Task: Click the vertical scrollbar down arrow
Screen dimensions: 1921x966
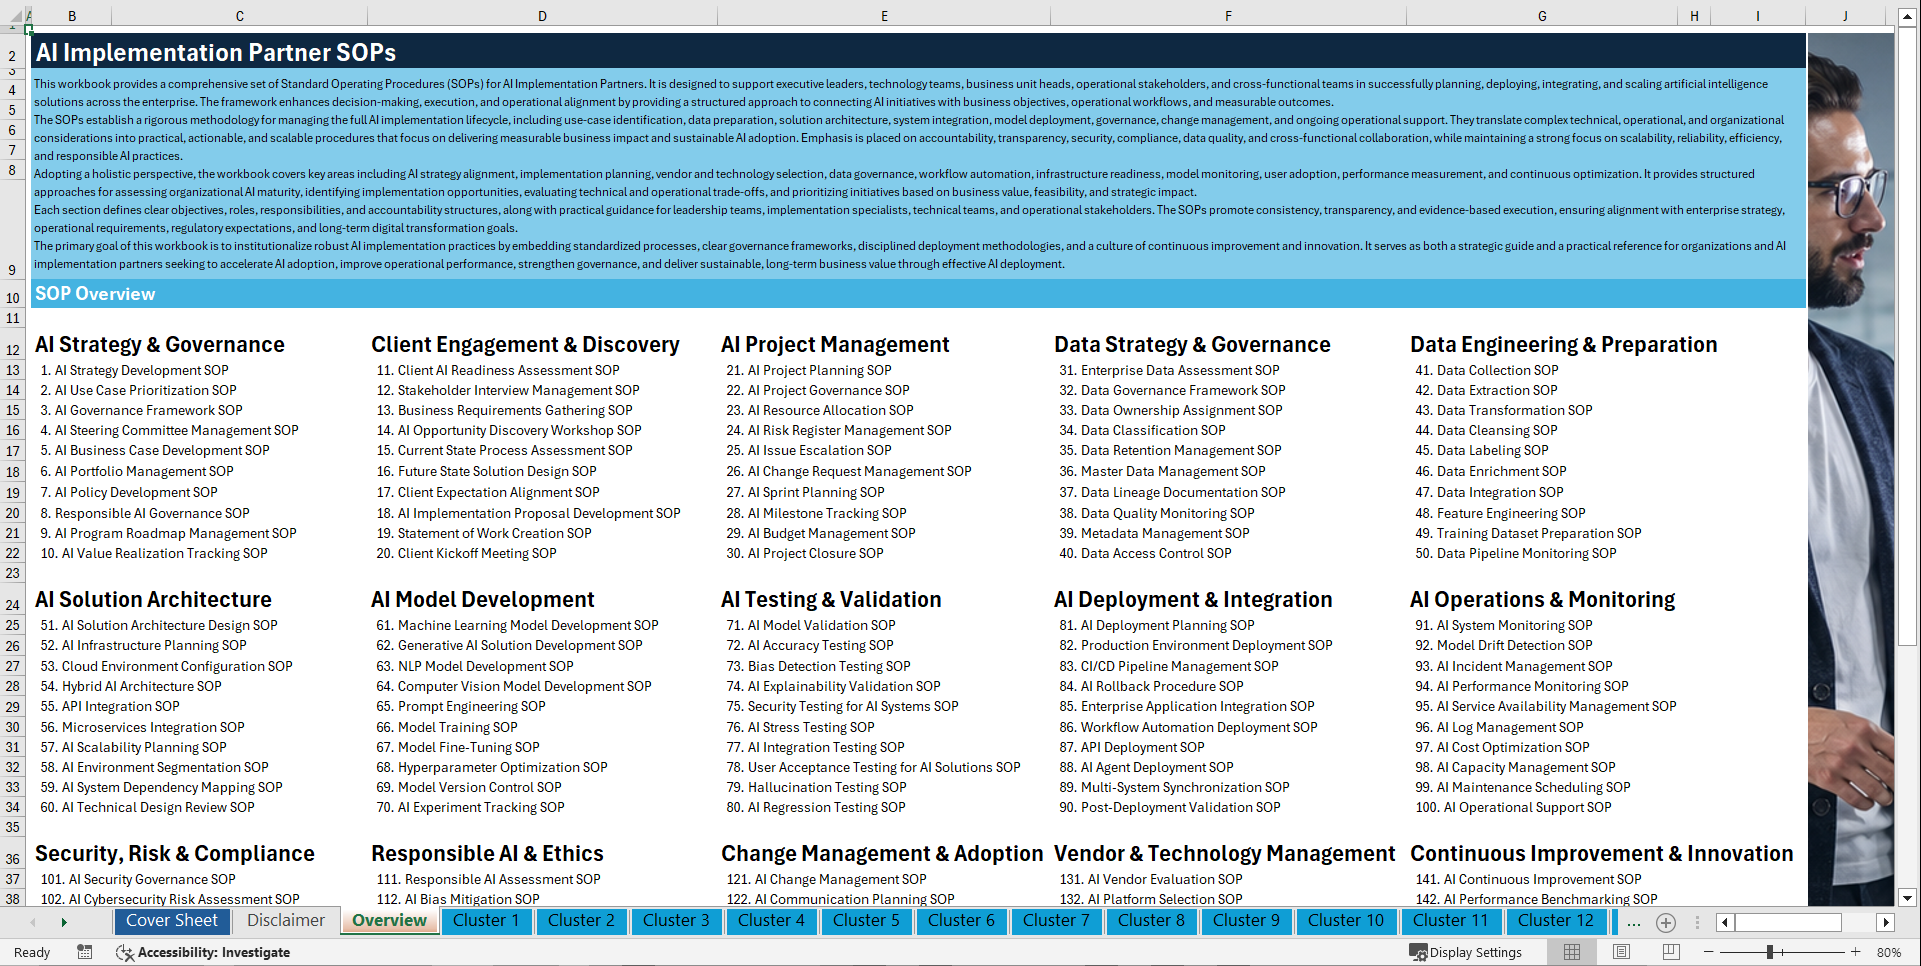Action: 1907,898
